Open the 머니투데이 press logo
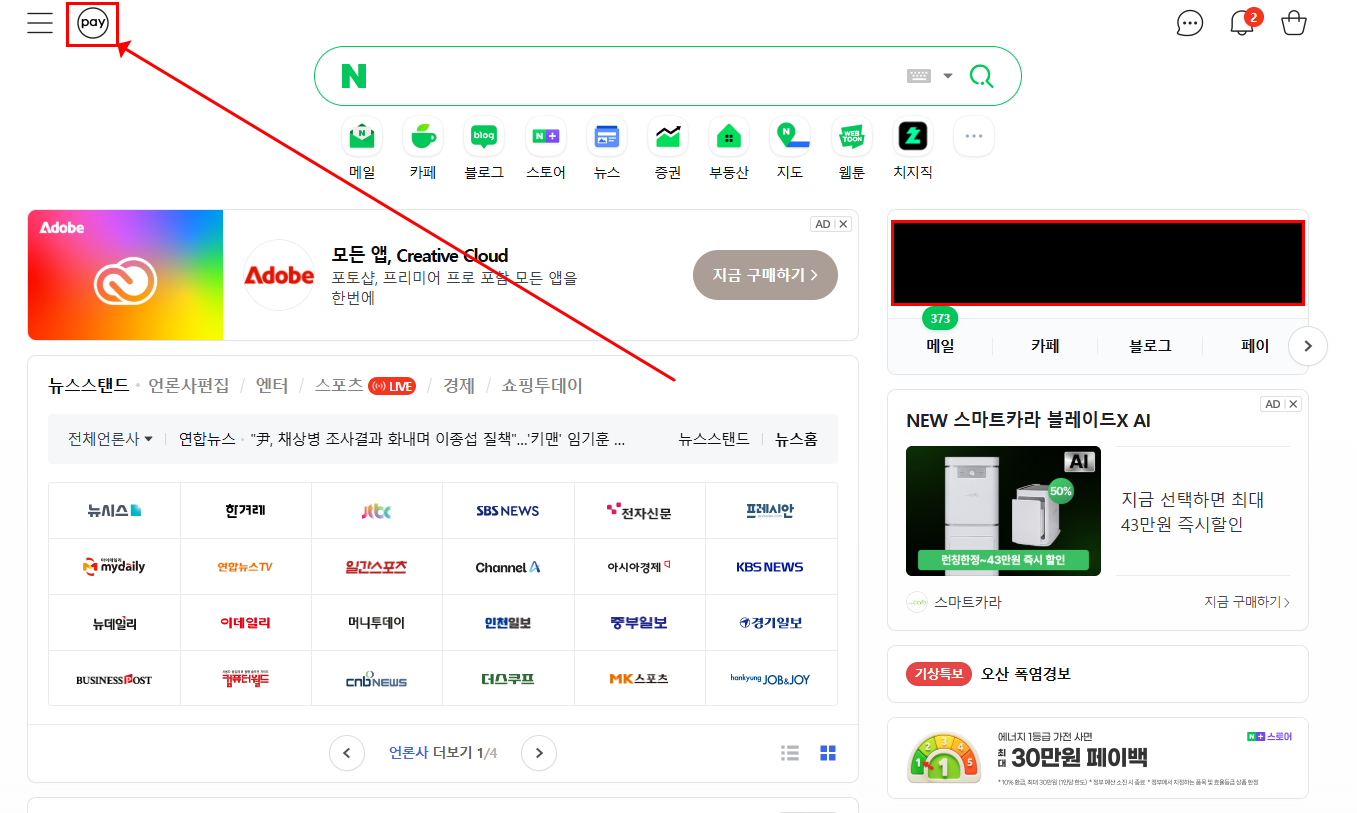The height and width of the screenshot is (813, 1357). (x=377, y=623)
